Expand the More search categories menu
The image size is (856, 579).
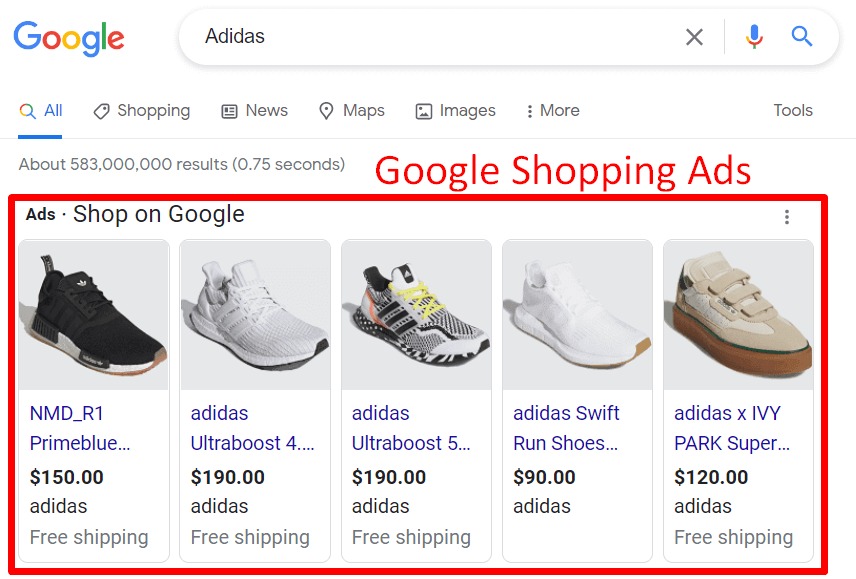[x=552, y=110]
